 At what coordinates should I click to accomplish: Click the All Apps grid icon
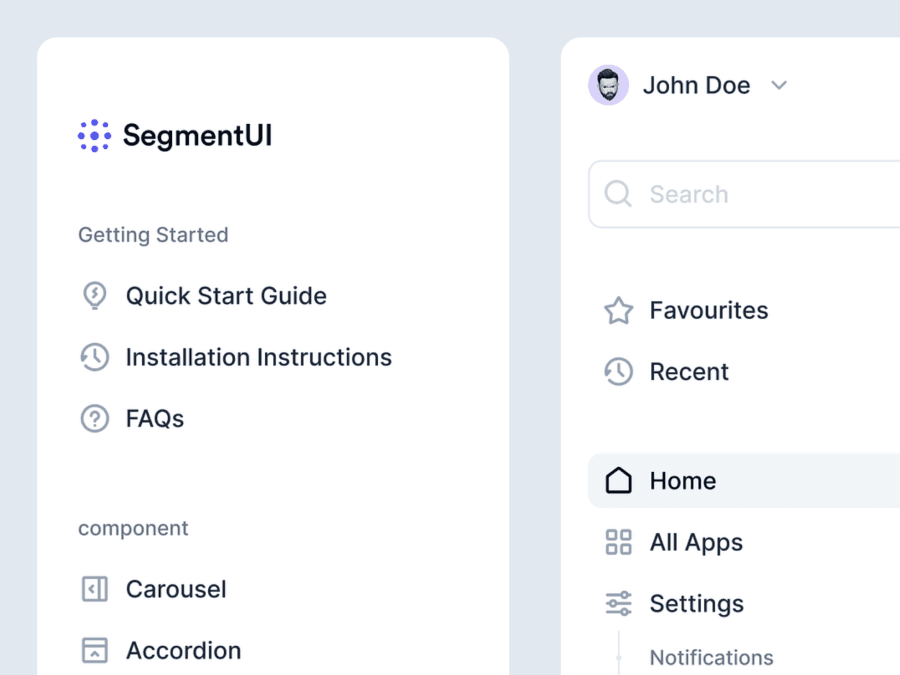click(x=619, y=543)
